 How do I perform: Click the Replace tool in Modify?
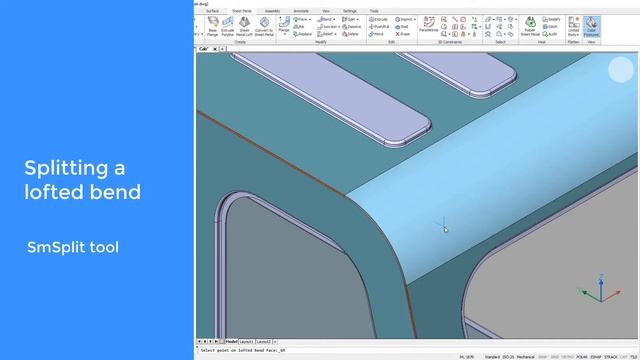[x=302, y=34]
